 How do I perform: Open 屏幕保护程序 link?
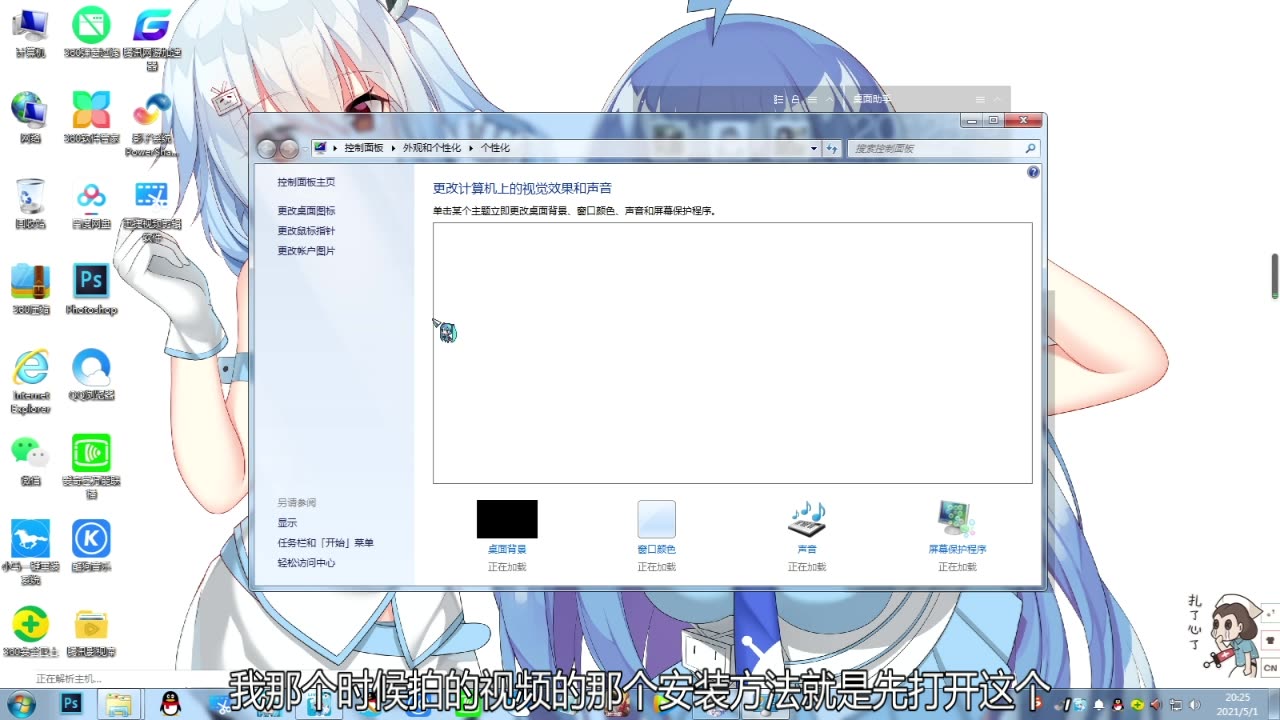(957, 549)
